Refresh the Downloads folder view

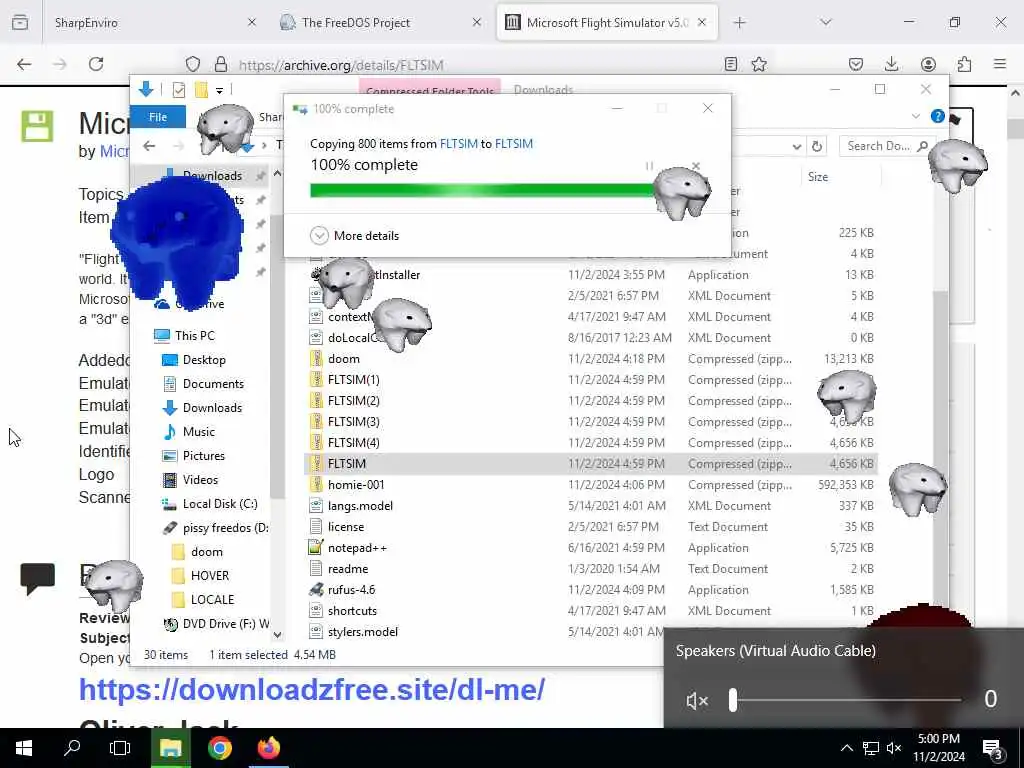point(817,146)
